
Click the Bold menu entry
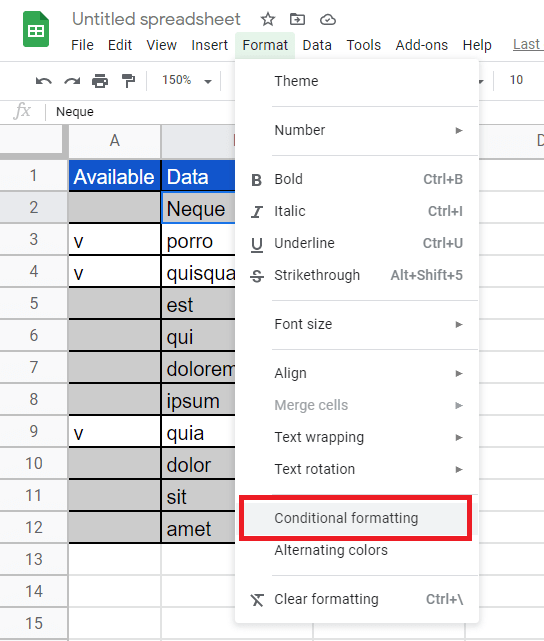pyautogui.click(x=357, y=179)
